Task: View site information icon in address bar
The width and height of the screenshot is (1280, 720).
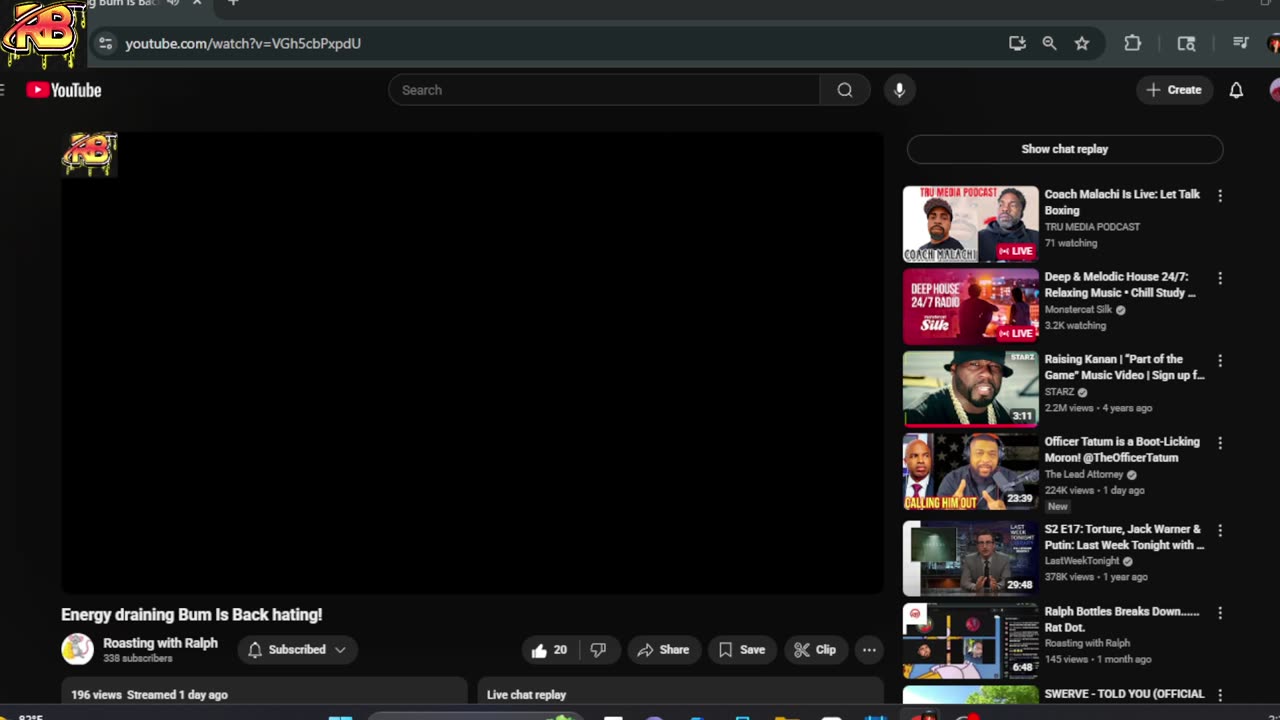Action: click(106, 43)
